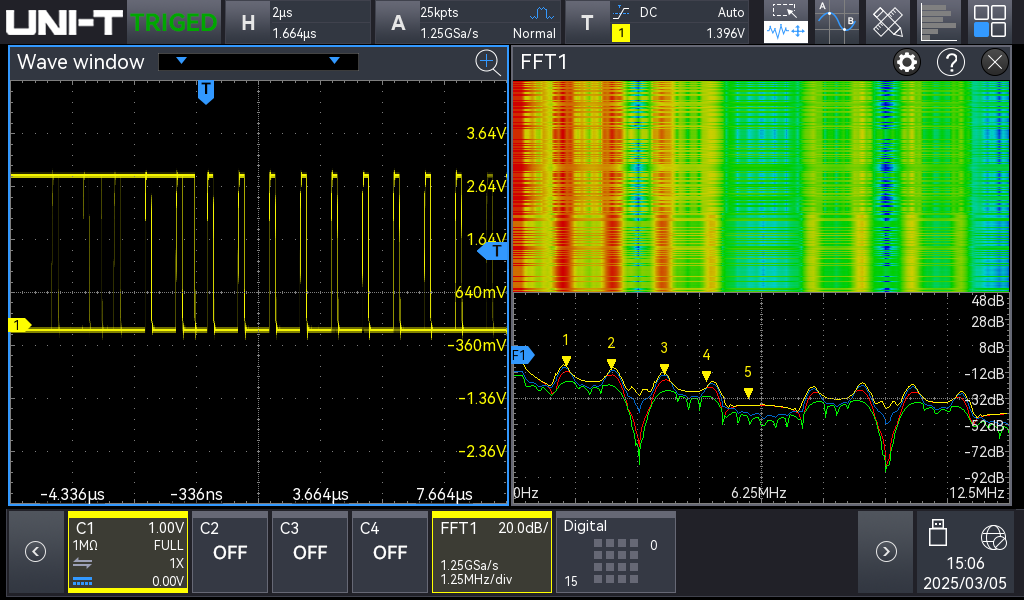Select the region-select zoom tool icon
1024x600 pixels.
(x=786, y=12)
